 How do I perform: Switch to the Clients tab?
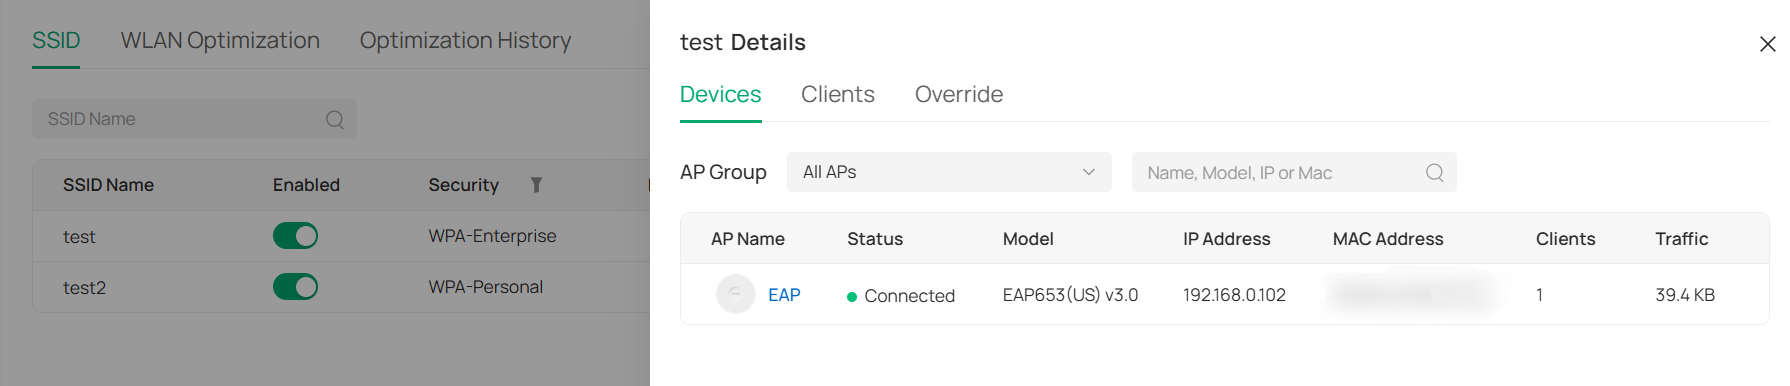click(x=838, y=94)
